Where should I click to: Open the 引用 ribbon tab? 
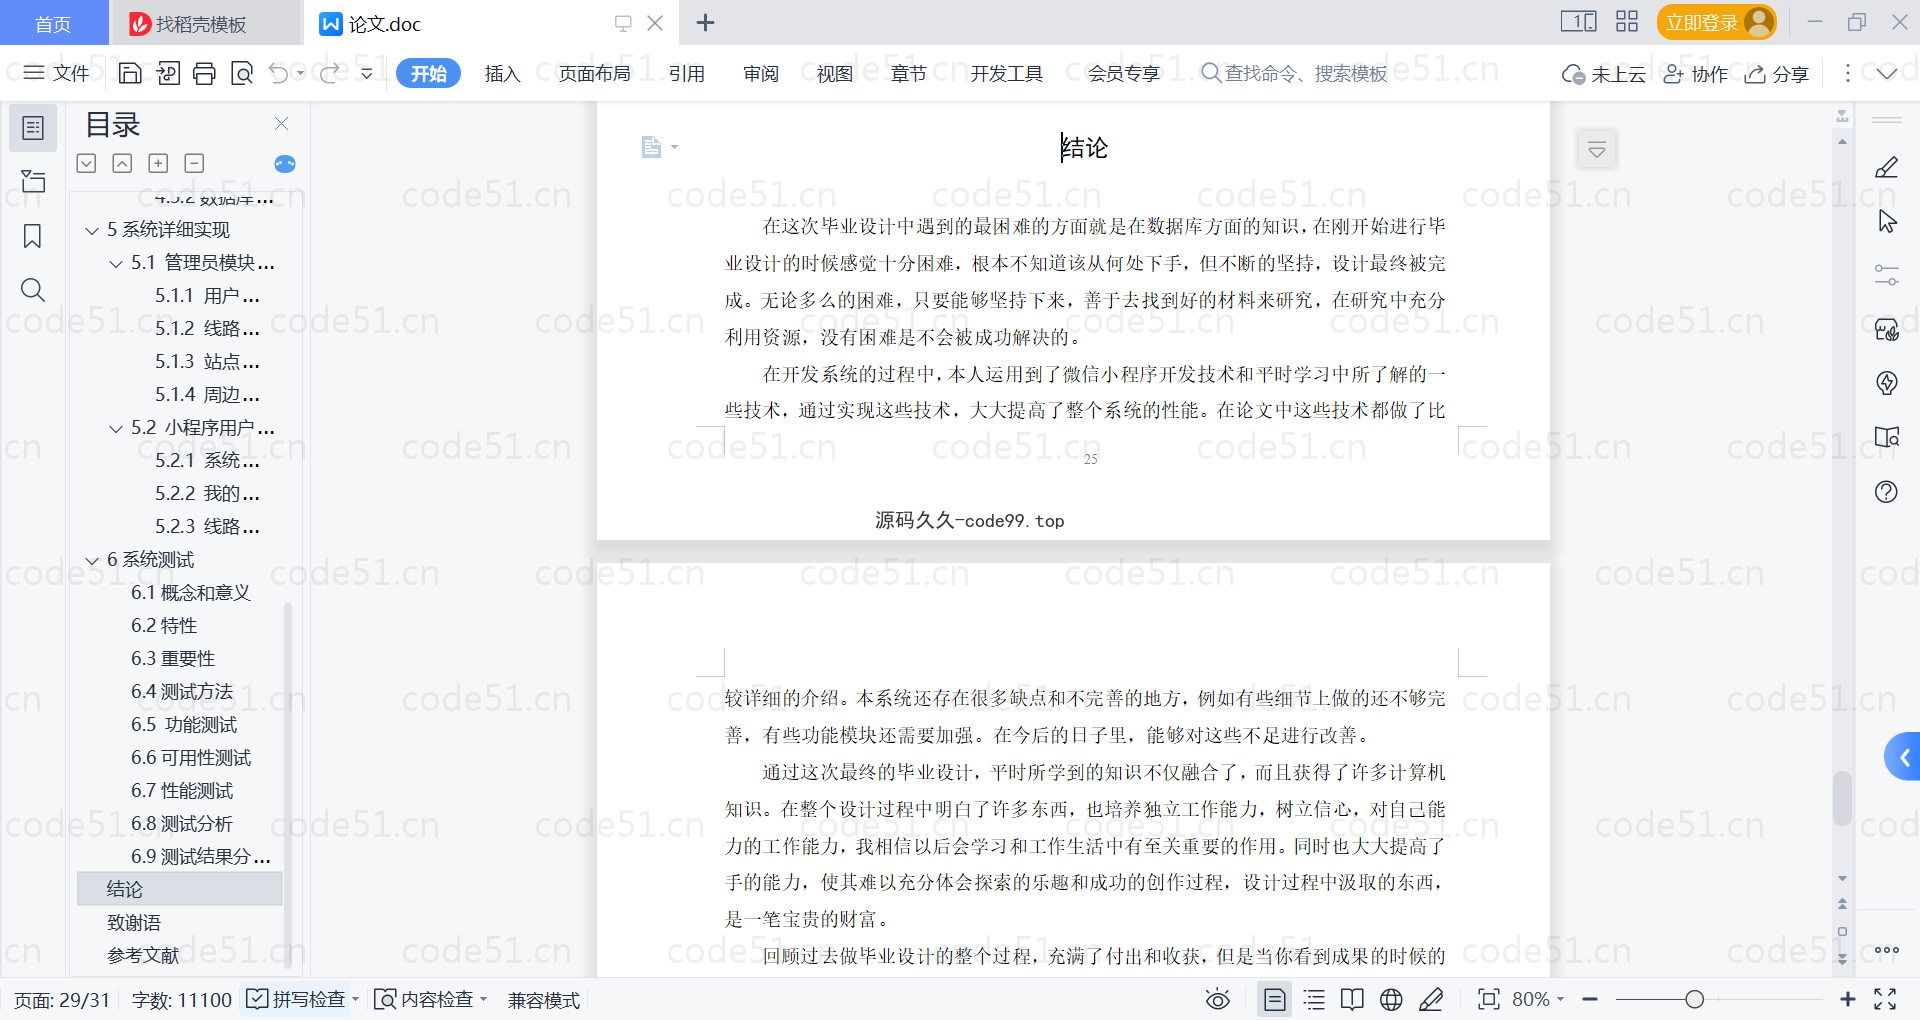[x=687, y=74]
